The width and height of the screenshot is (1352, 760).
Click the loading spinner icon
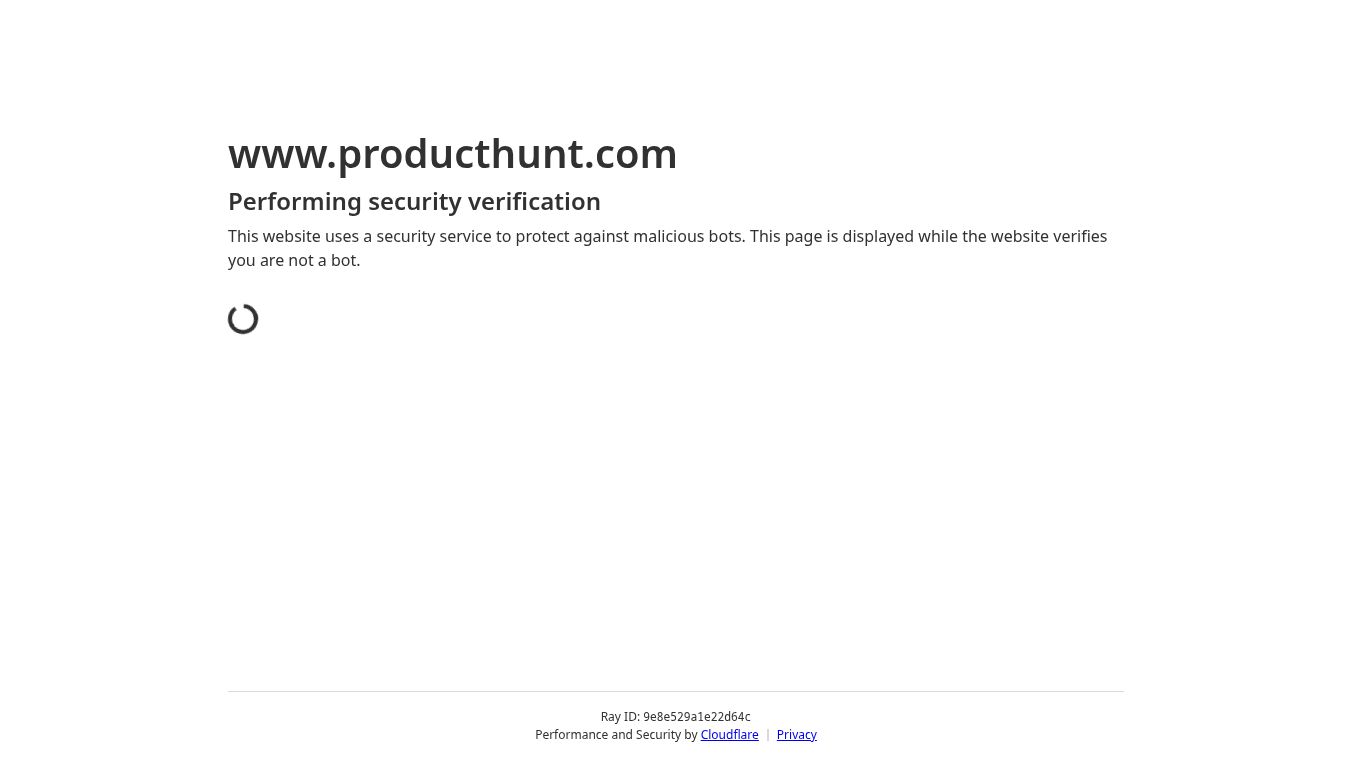243,319
